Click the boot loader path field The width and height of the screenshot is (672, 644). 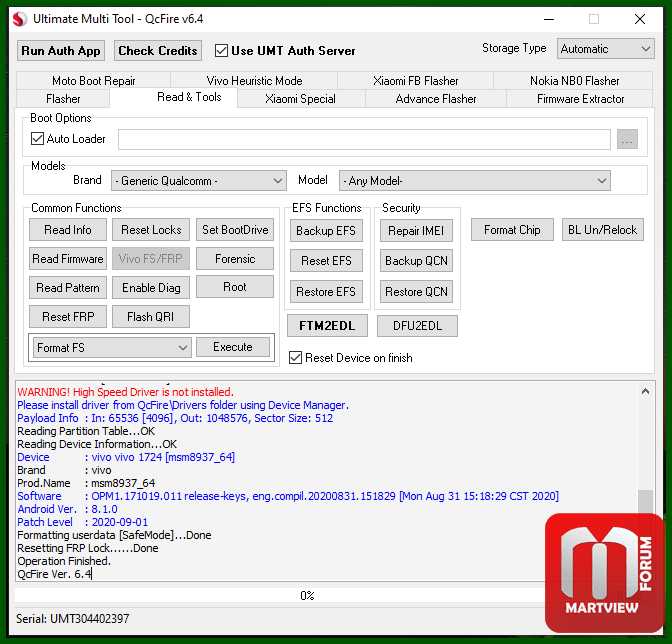pyautogui.click(x=364, y=140)
